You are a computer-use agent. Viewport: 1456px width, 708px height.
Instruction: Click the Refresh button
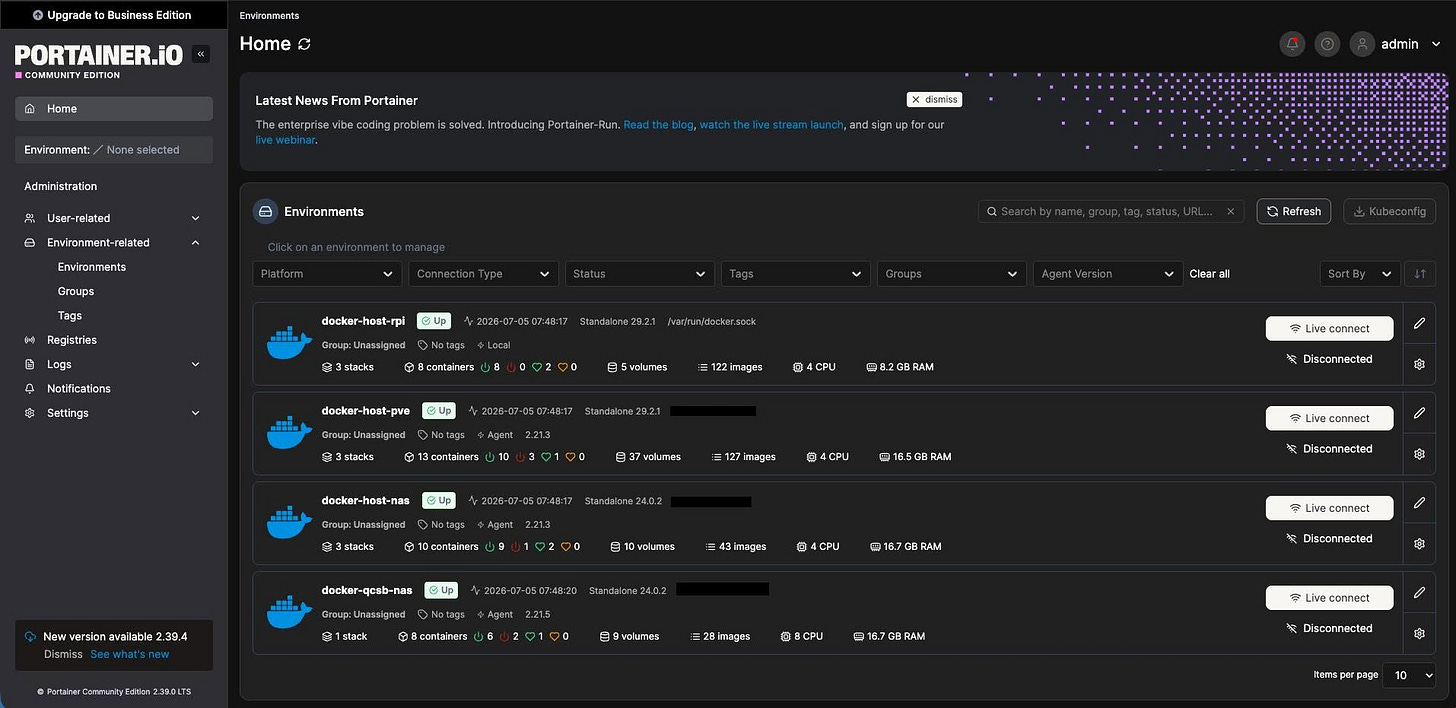point(1293,211)
